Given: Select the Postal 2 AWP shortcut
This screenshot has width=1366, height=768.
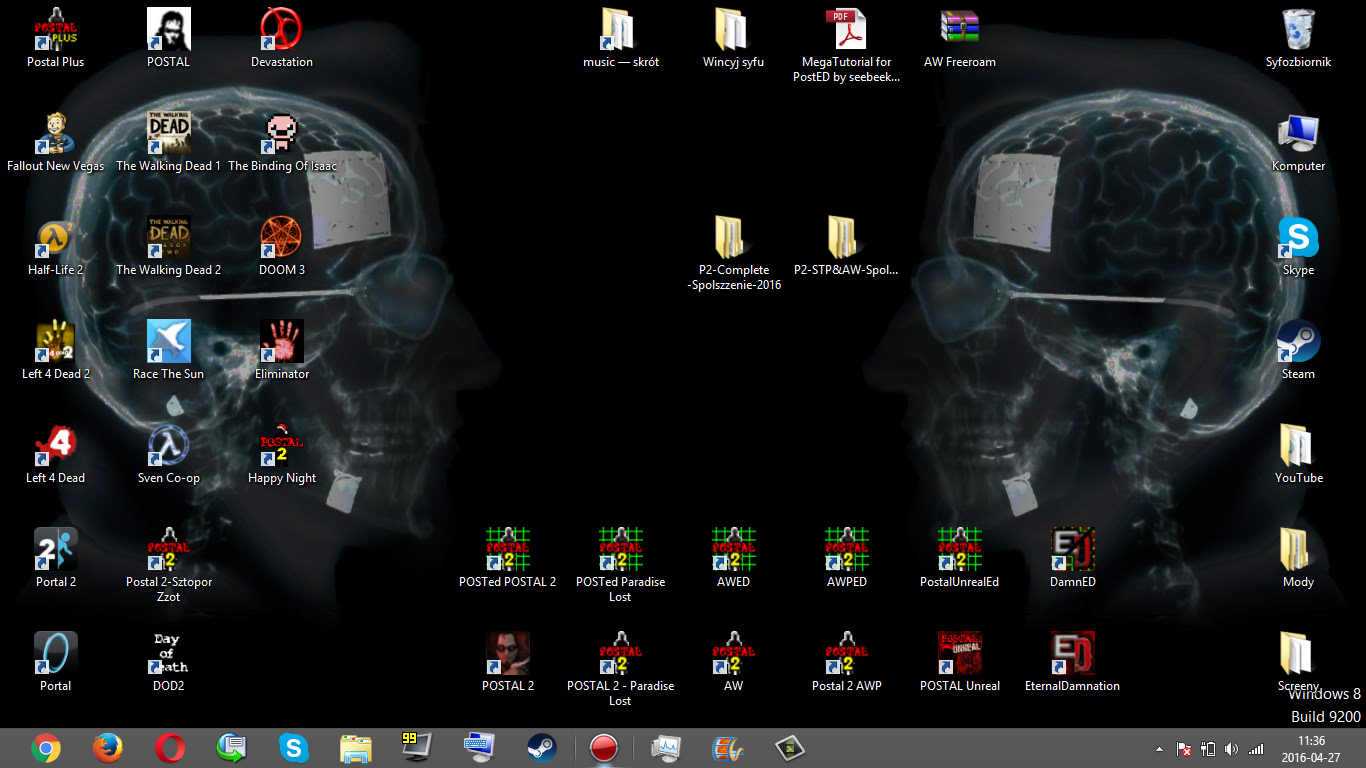Looking at the screenshot, I should tap(847, 662).
